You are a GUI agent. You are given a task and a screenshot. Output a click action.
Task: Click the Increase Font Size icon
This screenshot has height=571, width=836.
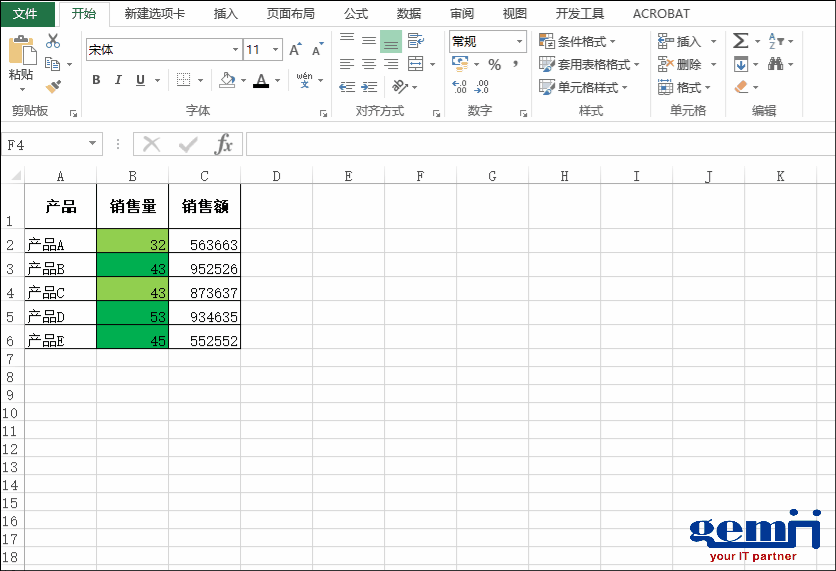[x=295, y=50]
